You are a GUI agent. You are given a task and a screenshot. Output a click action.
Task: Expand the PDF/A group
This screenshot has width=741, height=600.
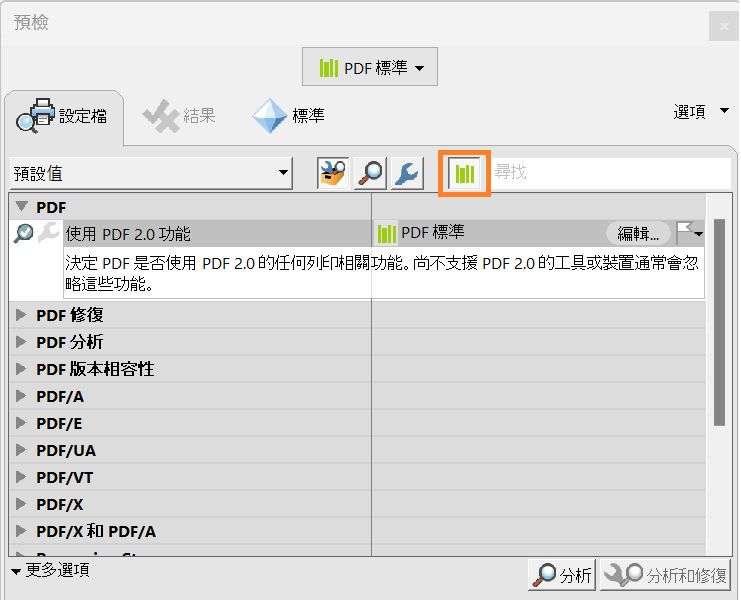[20, 396]
